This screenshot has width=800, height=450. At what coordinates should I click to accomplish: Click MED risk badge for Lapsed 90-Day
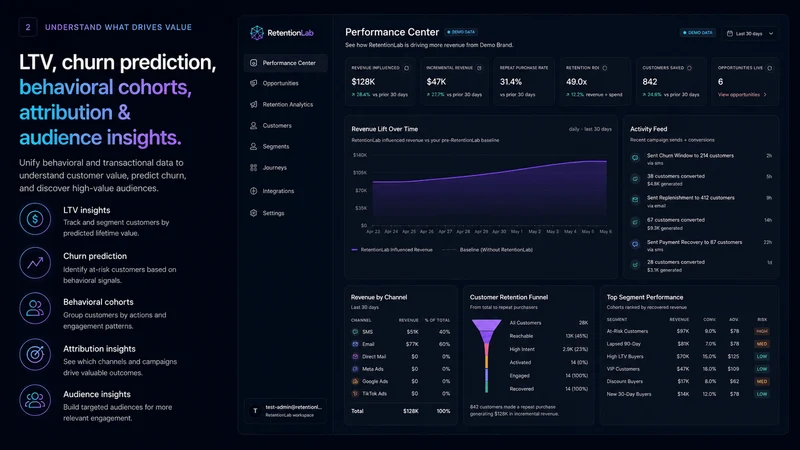coord(762,344)
